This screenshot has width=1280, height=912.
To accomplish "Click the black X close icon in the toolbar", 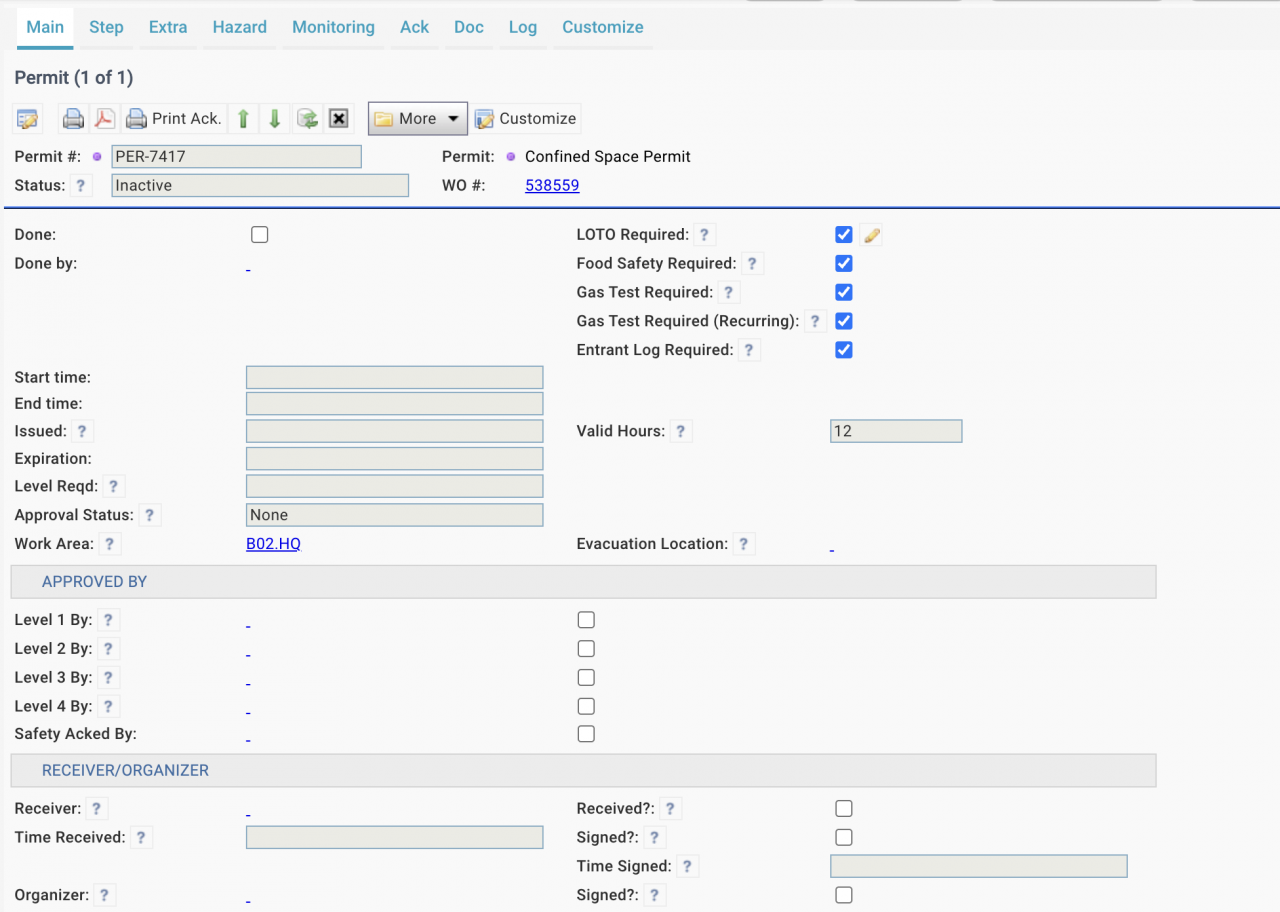I will [339, 119].
